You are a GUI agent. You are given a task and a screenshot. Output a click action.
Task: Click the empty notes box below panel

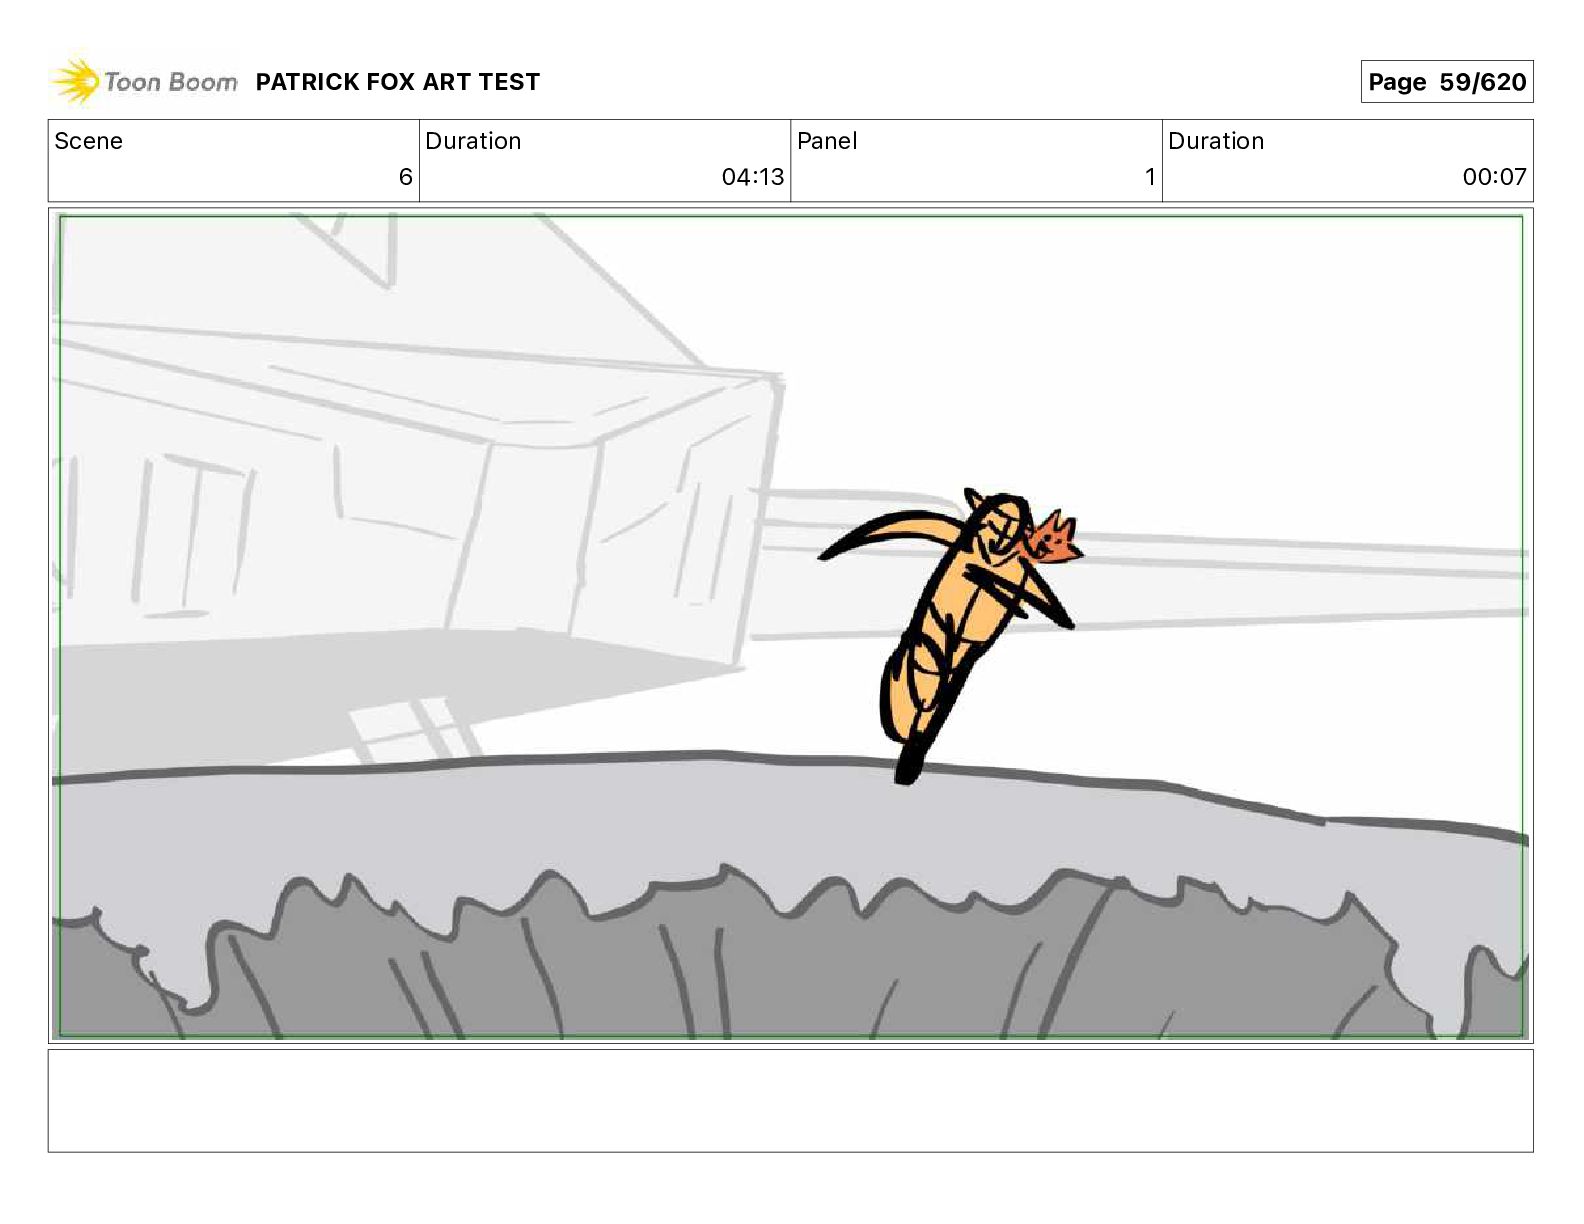(x=790, y=1100)
